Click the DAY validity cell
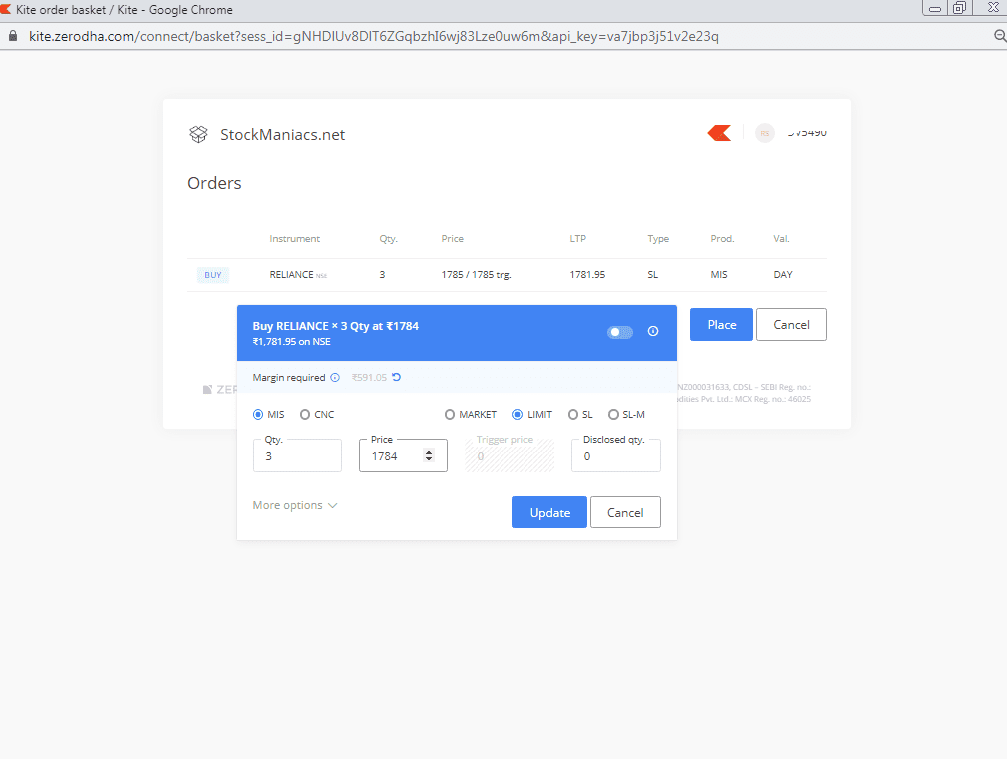1007x759 pixels. (783, 275)
